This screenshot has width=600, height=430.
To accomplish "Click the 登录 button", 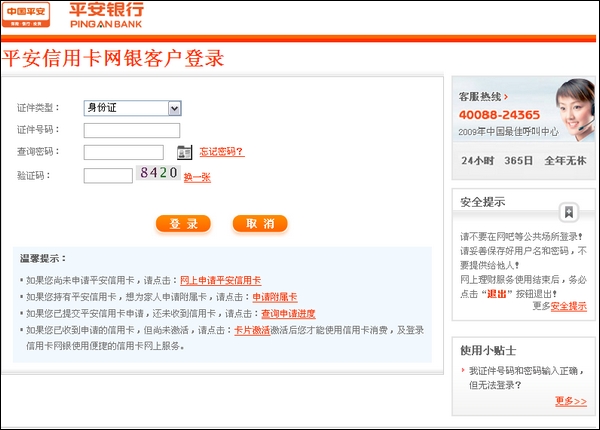I will pos(183,224).
